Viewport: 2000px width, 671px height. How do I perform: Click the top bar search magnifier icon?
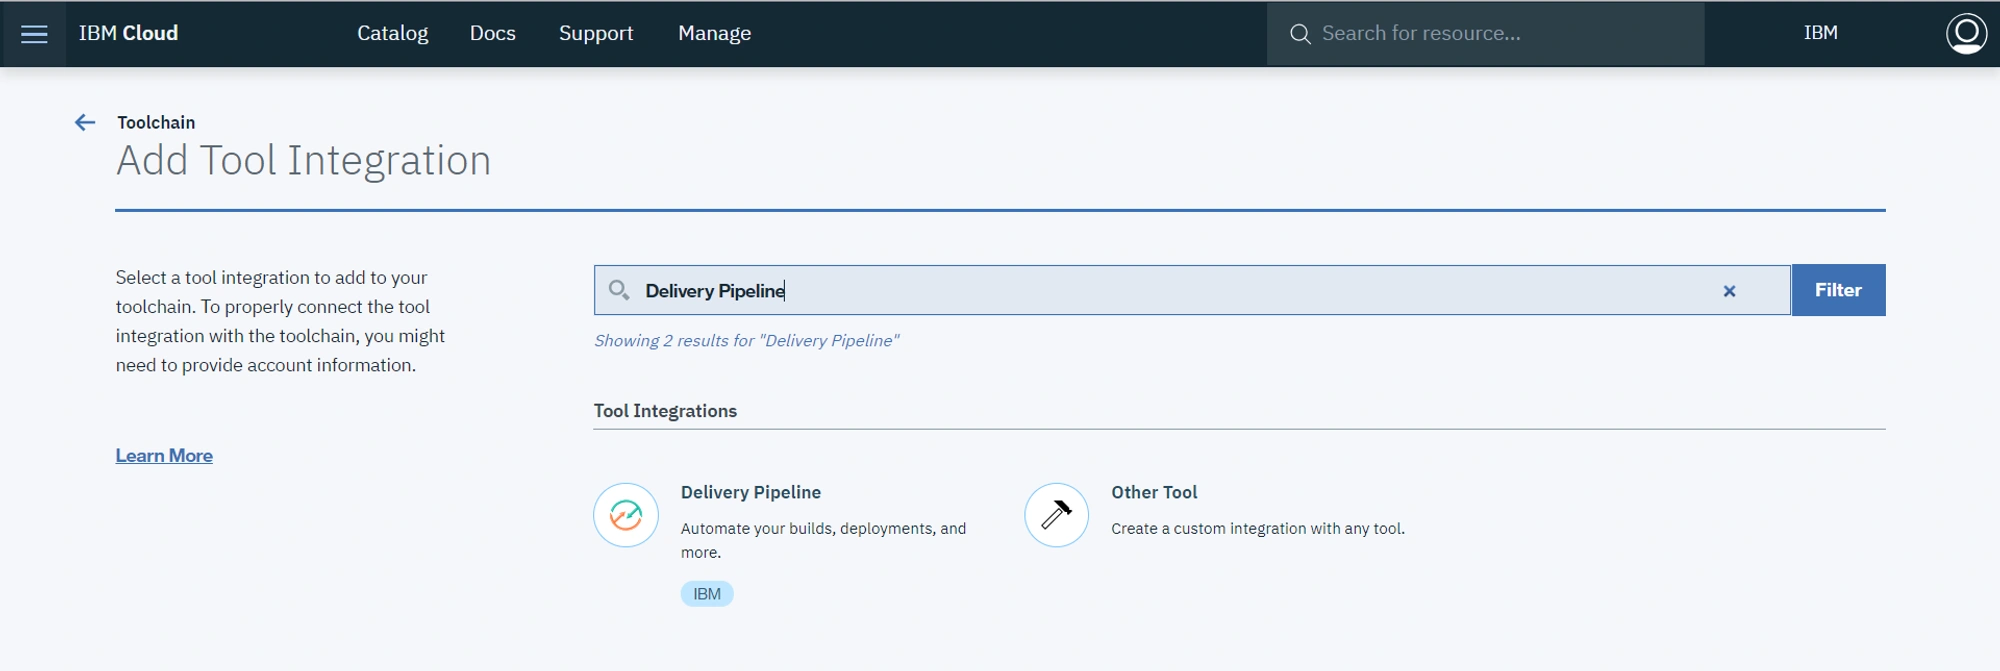coord(1300,34)
